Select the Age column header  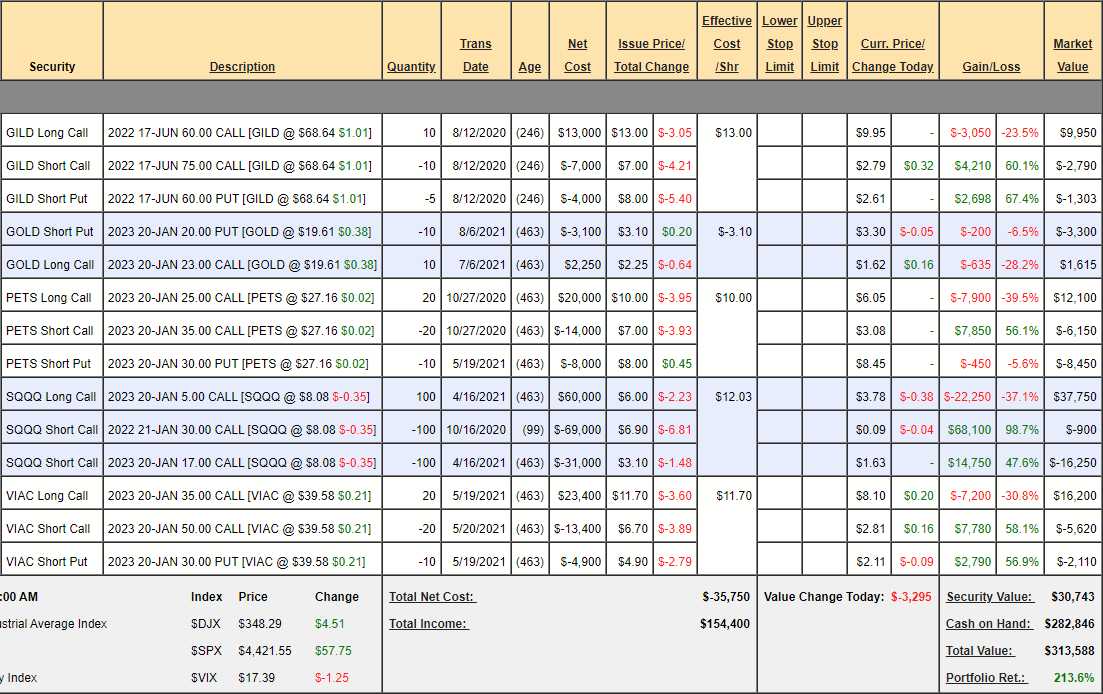[x=530, y=67]
